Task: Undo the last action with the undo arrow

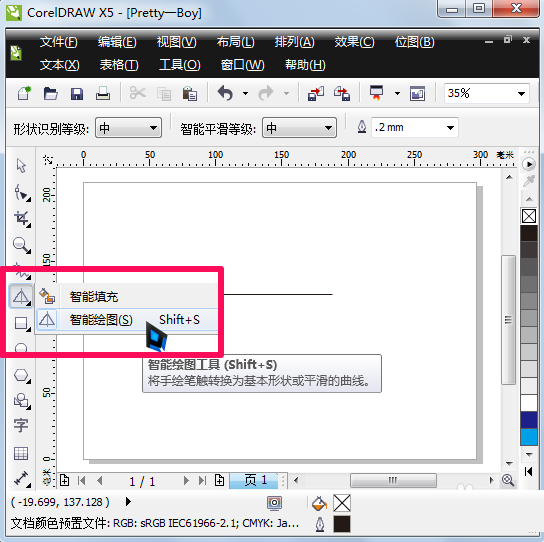Action: click(225, 93)
